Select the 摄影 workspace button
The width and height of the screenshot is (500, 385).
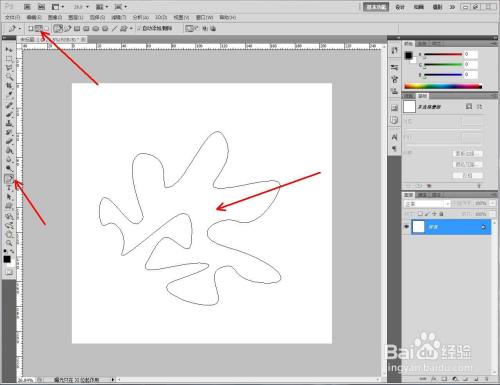tap(437, 7)
